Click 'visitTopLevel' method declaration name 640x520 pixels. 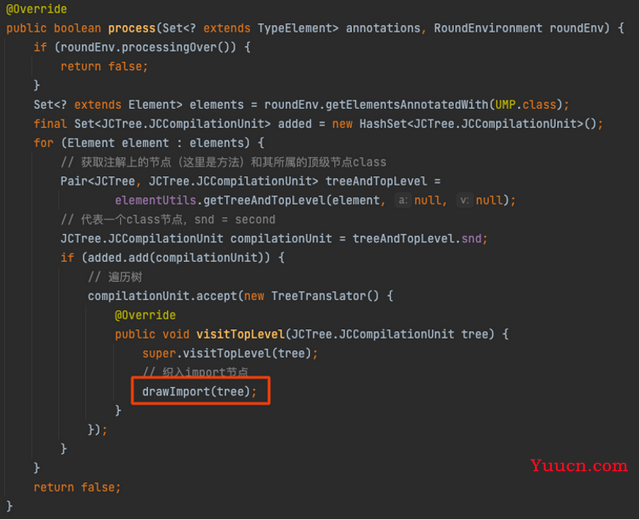[x=240, y=334]
